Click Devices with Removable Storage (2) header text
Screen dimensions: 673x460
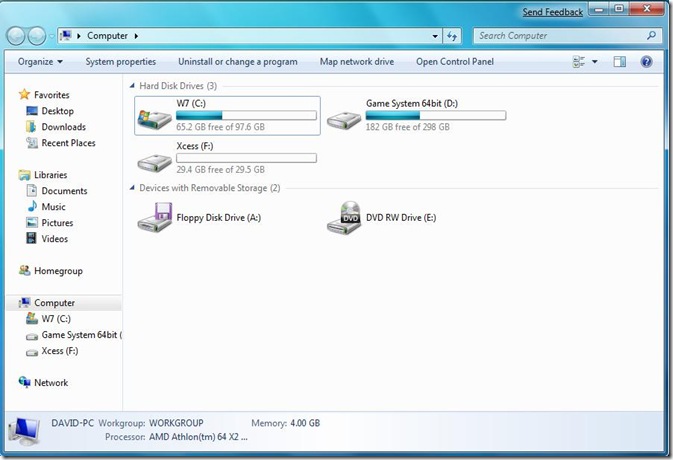tap(209, 188)
